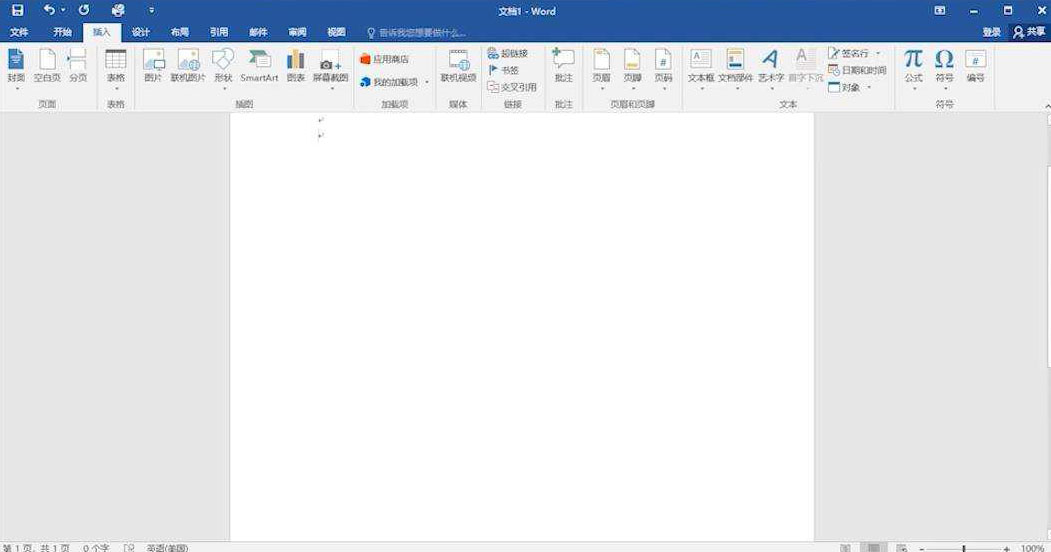Switch to the Layout (布局) tab
The image size is (1051, 552).
click(180, 31)
